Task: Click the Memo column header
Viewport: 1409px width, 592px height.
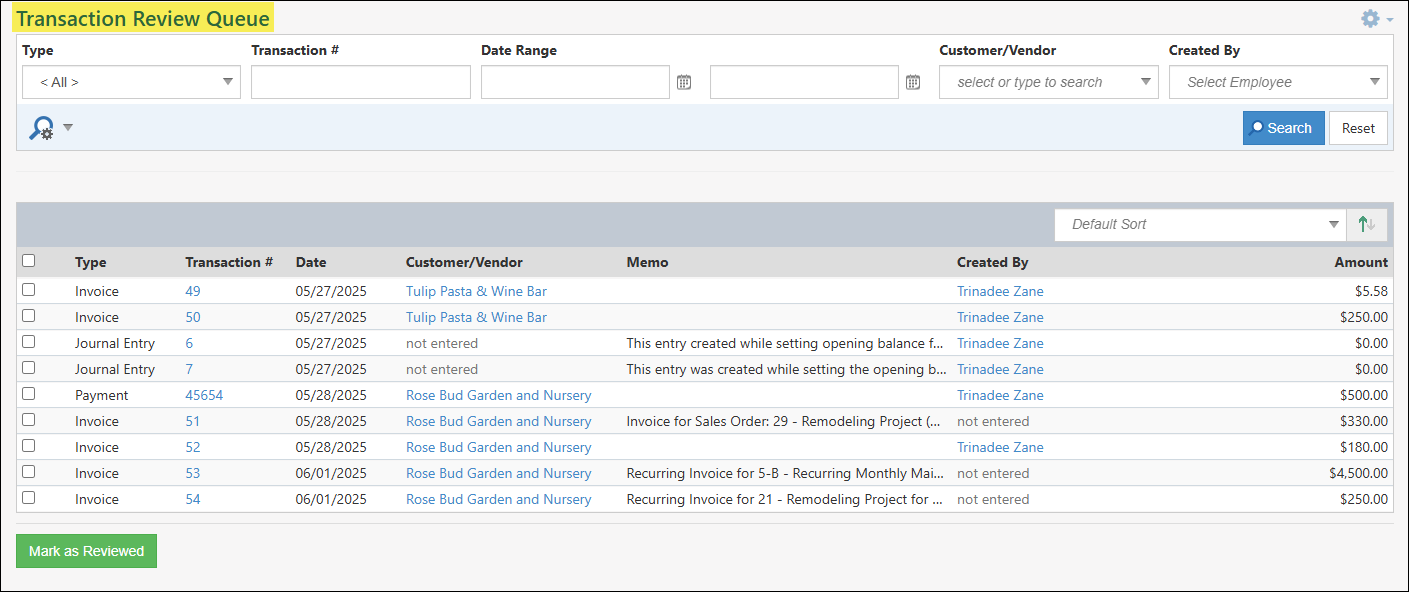Action: coord(647,262)
